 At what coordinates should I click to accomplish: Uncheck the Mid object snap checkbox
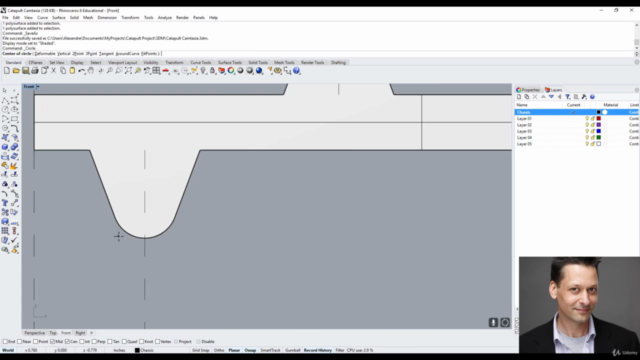click(53, 342)
